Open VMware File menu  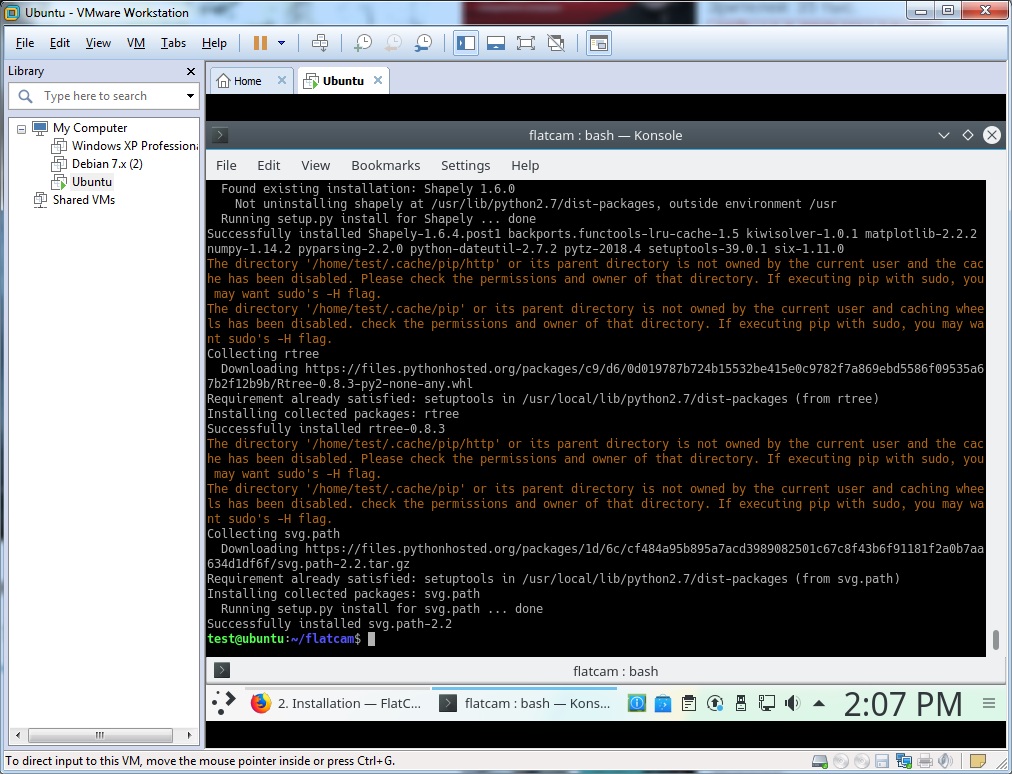click(25, 43)
